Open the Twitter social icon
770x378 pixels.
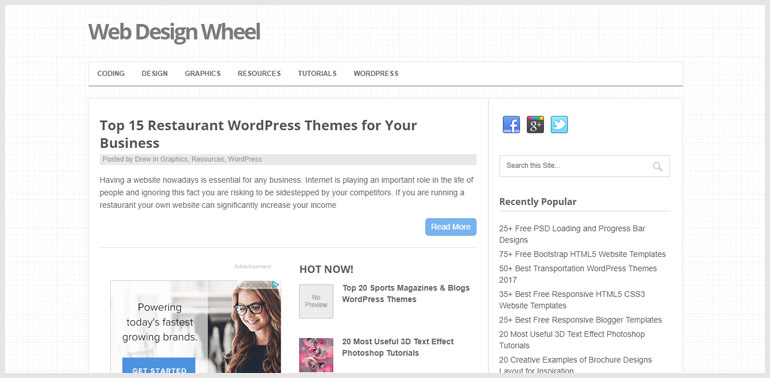pos(559,125)
